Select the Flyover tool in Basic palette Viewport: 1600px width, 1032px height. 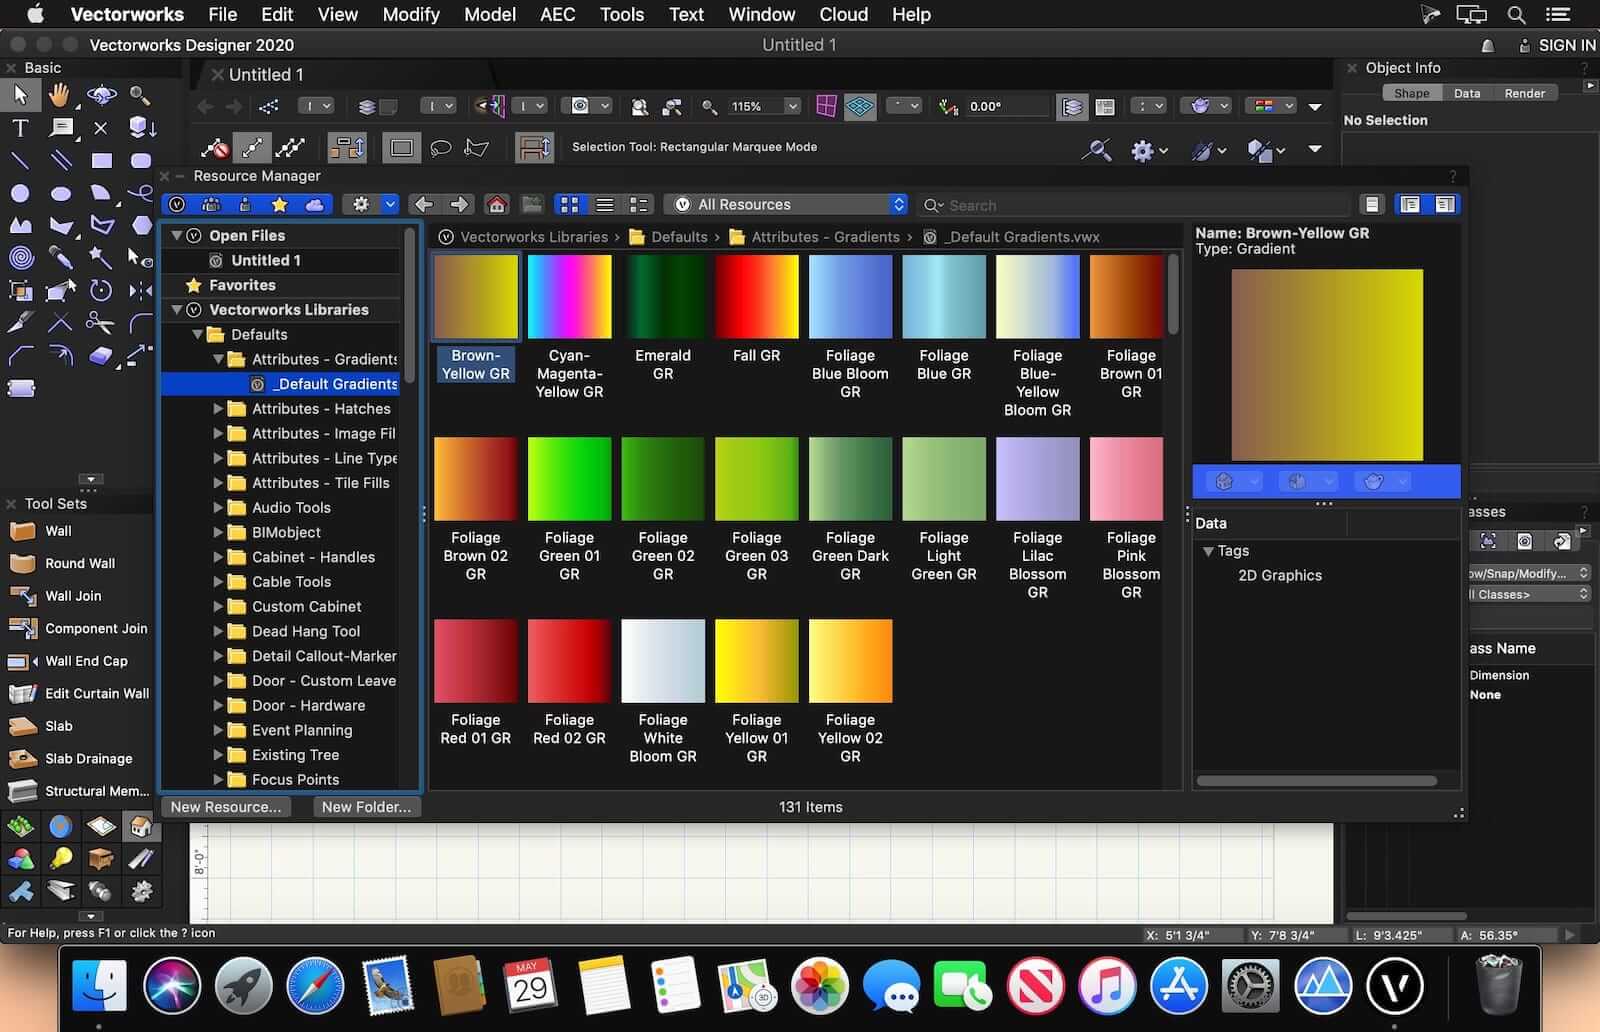(101, 95)
